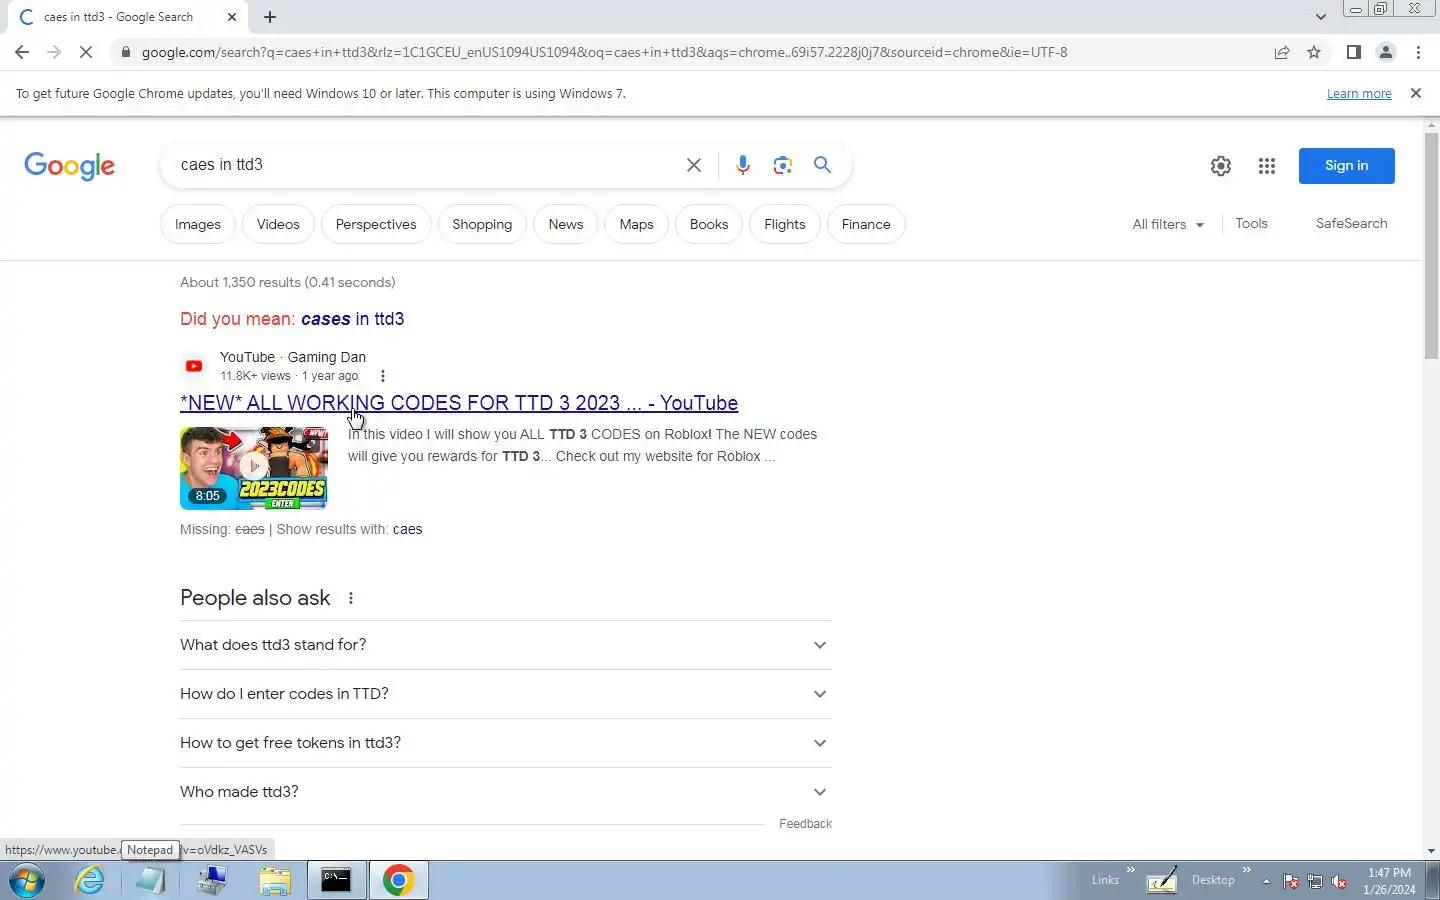Open the Chrome three-dot menu

(1418, 52)
